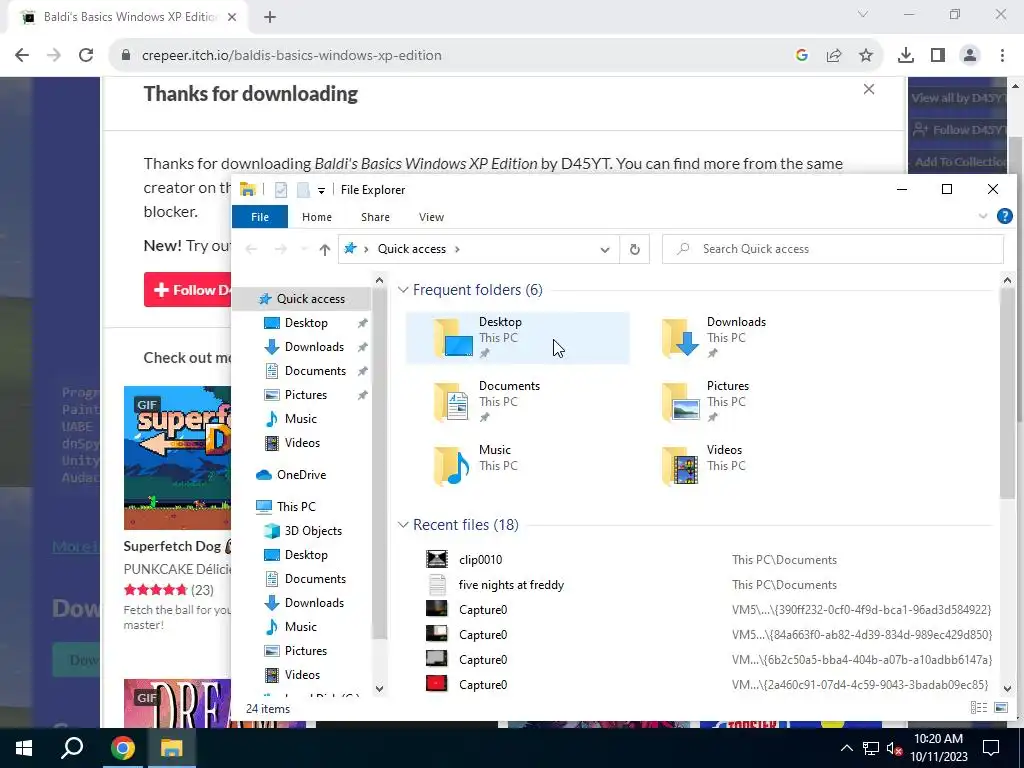Switch to the Home ribbon tab

coord(317,217)
